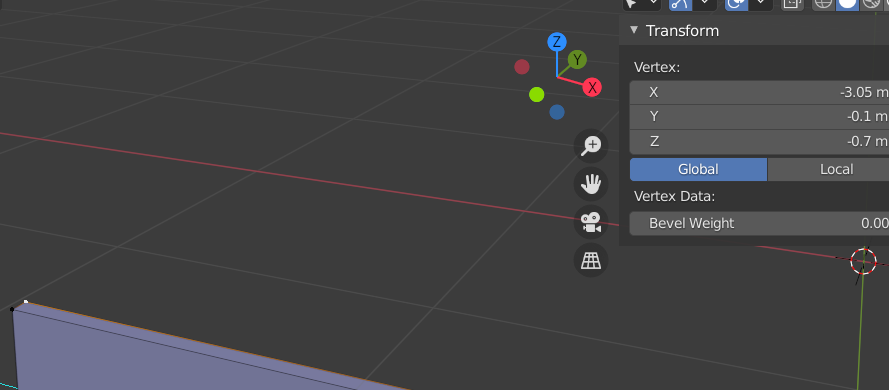Open the overlays options dropdown arrow
The height and width of the screenshot is (390, 889).
(760, 4)
